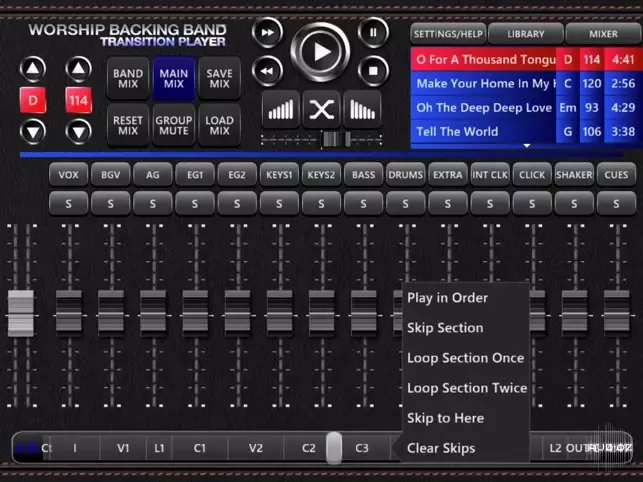Mute the VOX channel
Viewport: 643px width, 482px height.
tap(68, 175)
